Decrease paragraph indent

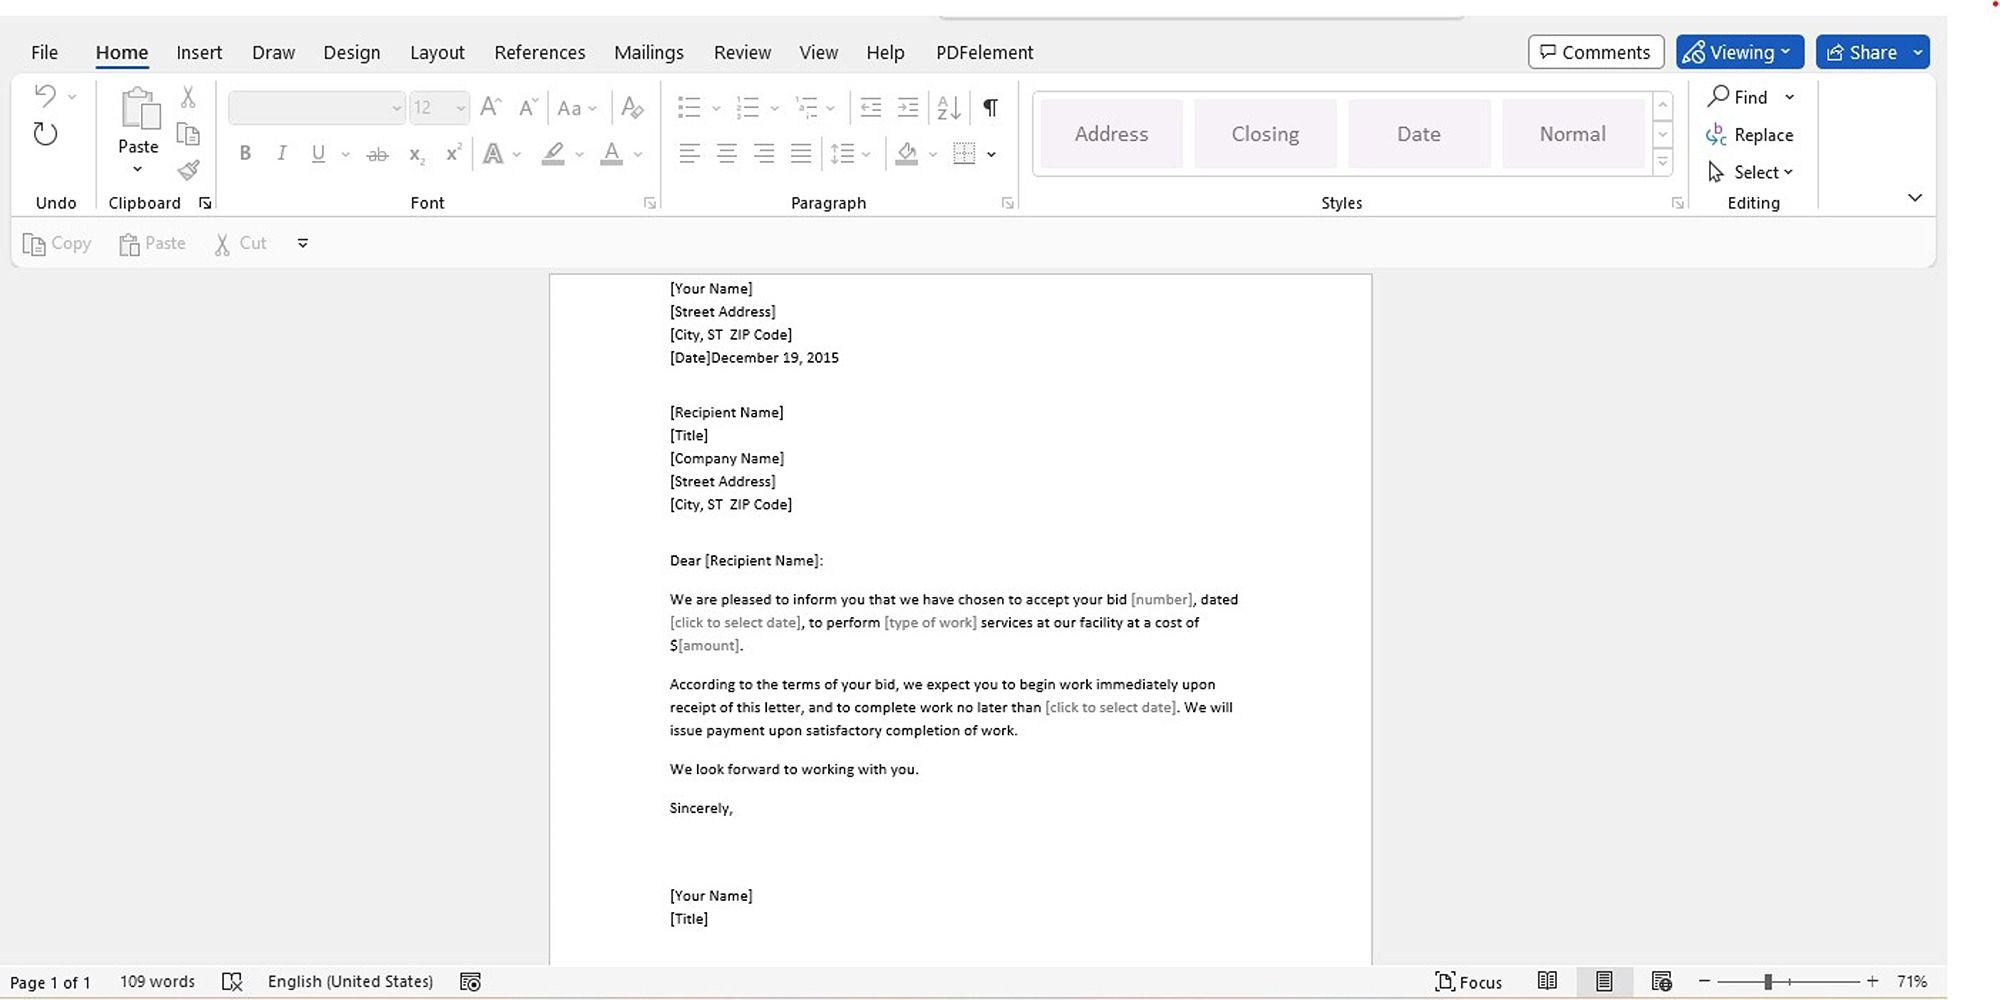click(871, 107)
